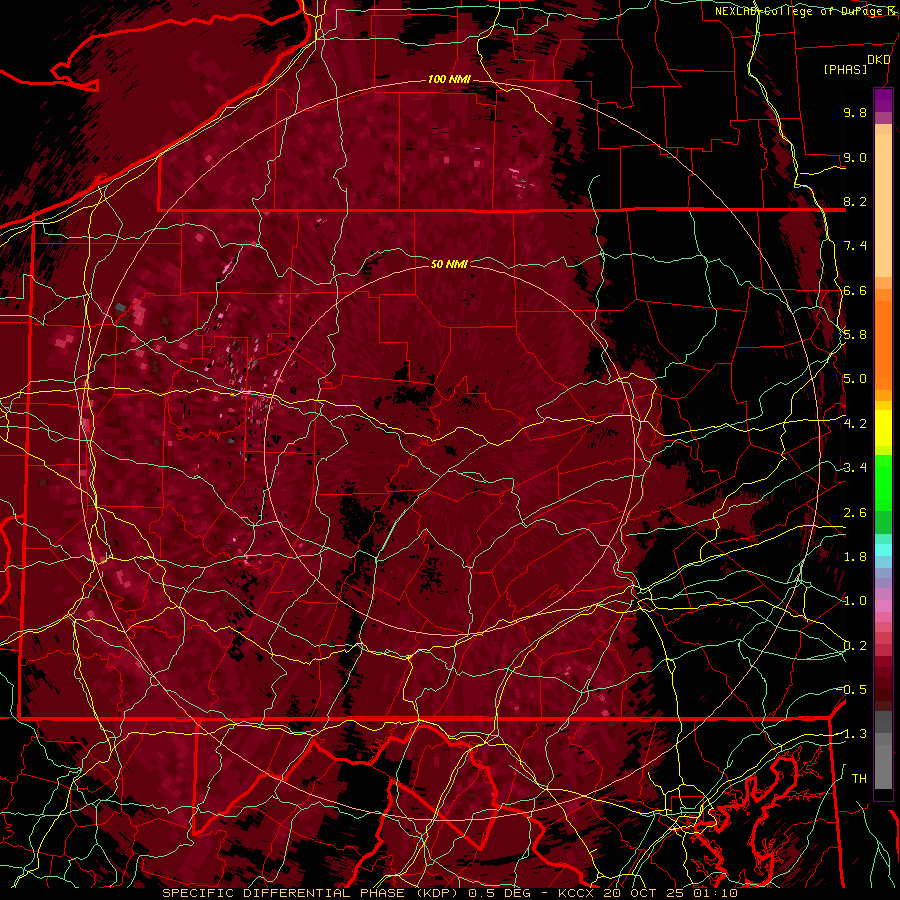Image resolution: width=900 pixels, height=900 pixels.
Task: Pick the pink segment of the color bar
Action: coord(883,606)
